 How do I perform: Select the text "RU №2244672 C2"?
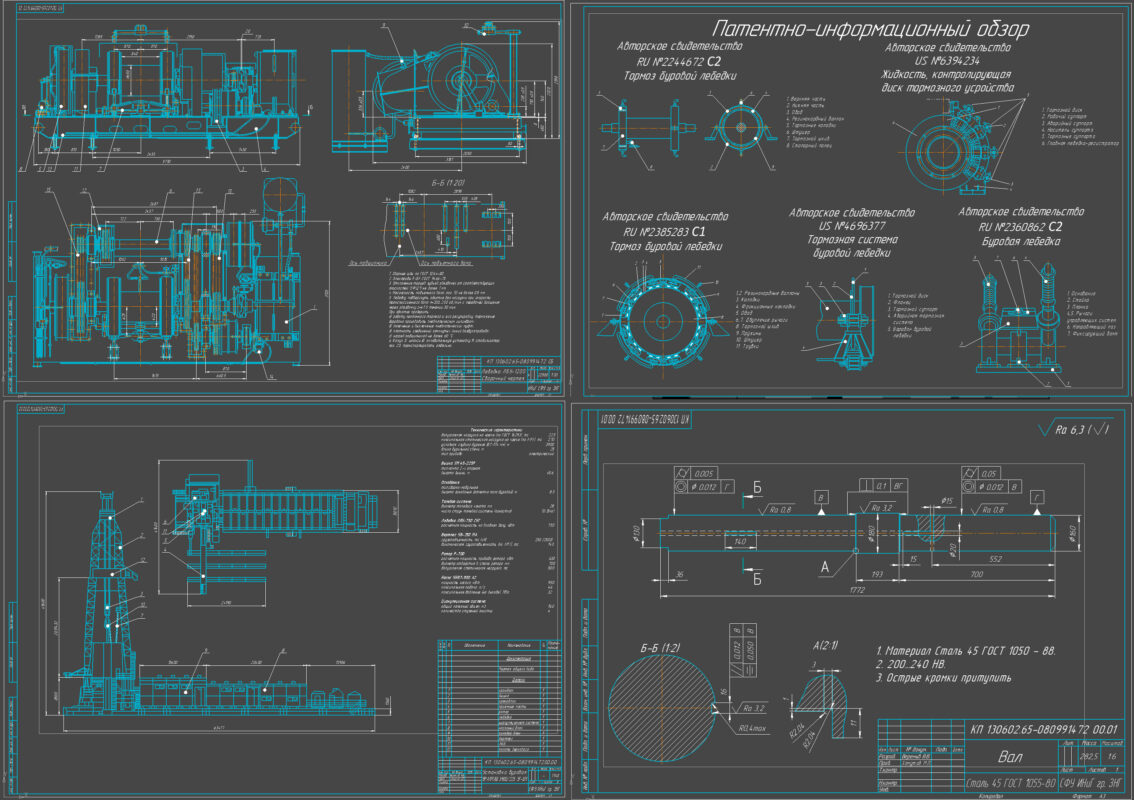[x=678, y=61]
